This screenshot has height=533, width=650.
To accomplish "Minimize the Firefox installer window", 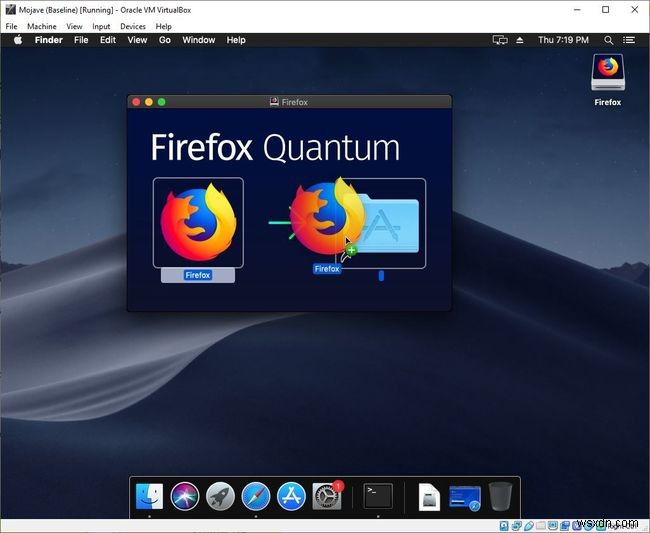I will tap(149, 102).
